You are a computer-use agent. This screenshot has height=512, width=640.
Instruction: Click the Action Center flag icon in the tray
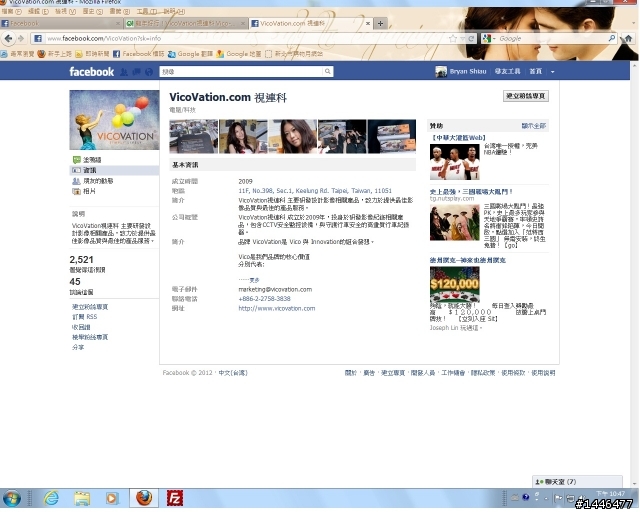point(558,498)
